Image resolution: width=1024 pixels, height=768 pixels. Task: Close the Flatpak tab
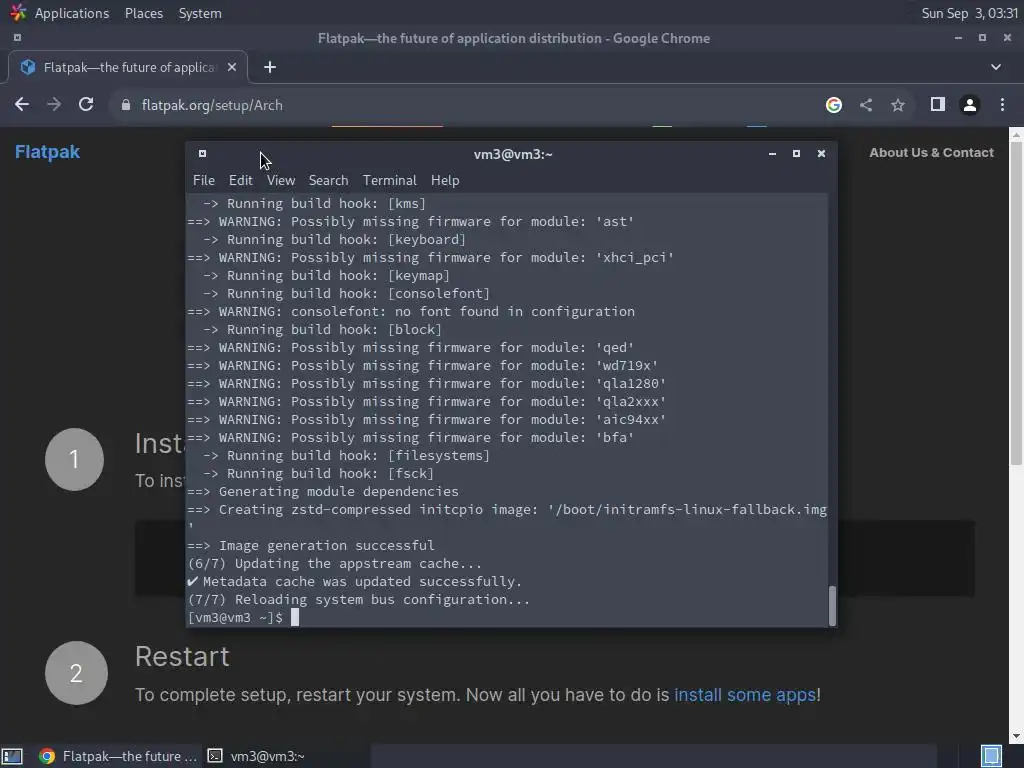[232, 67]
